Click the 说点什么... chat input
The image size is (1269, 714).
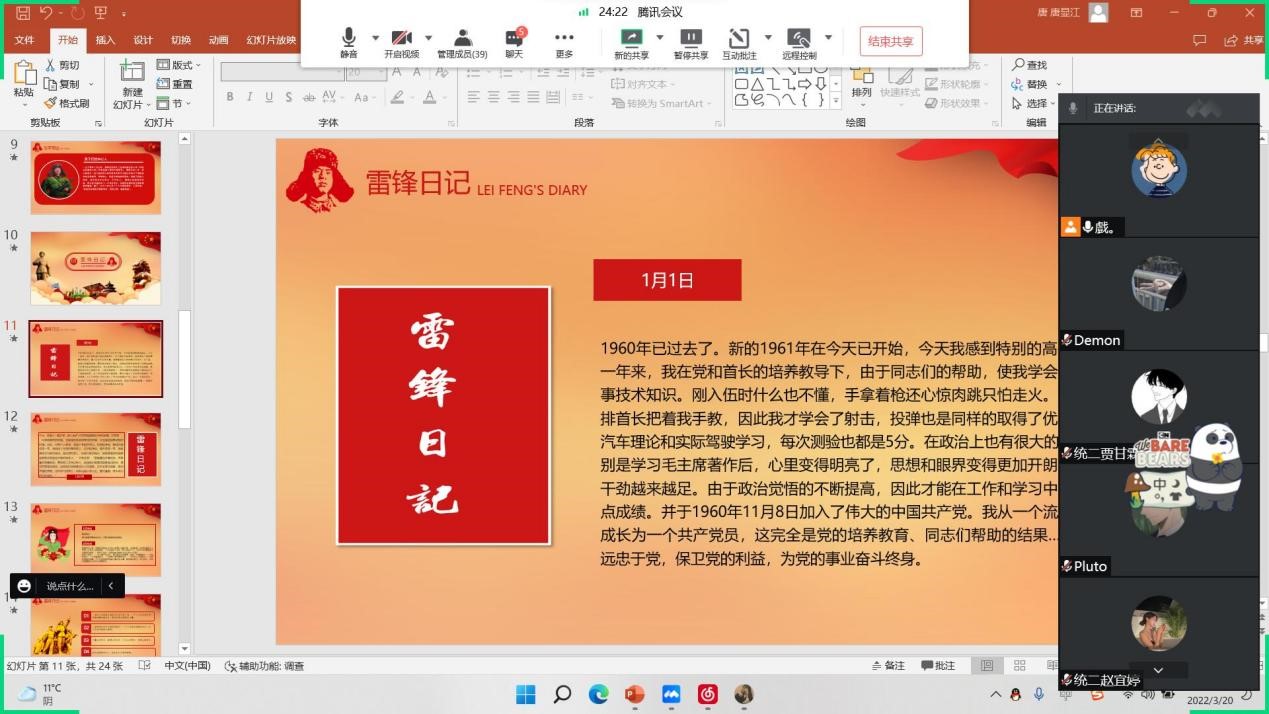(x=69, y=586)
